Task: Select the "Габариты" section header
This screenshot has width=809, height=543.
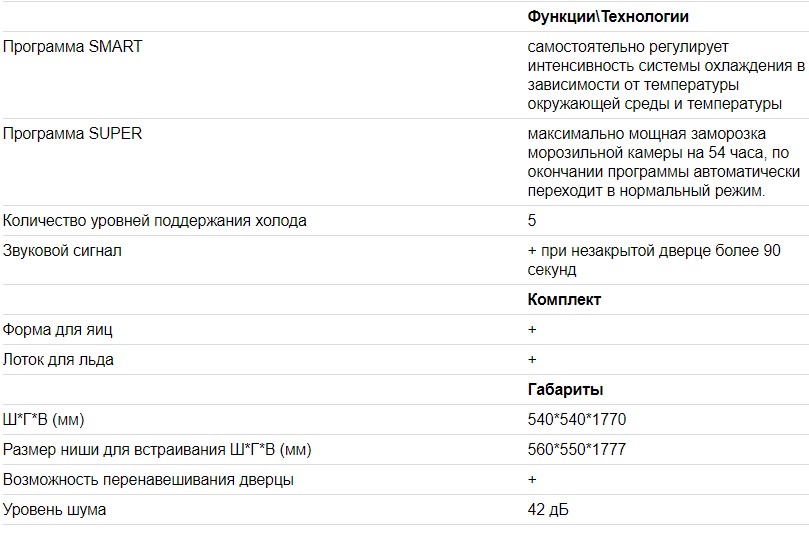Action: (x=565, y=389)
